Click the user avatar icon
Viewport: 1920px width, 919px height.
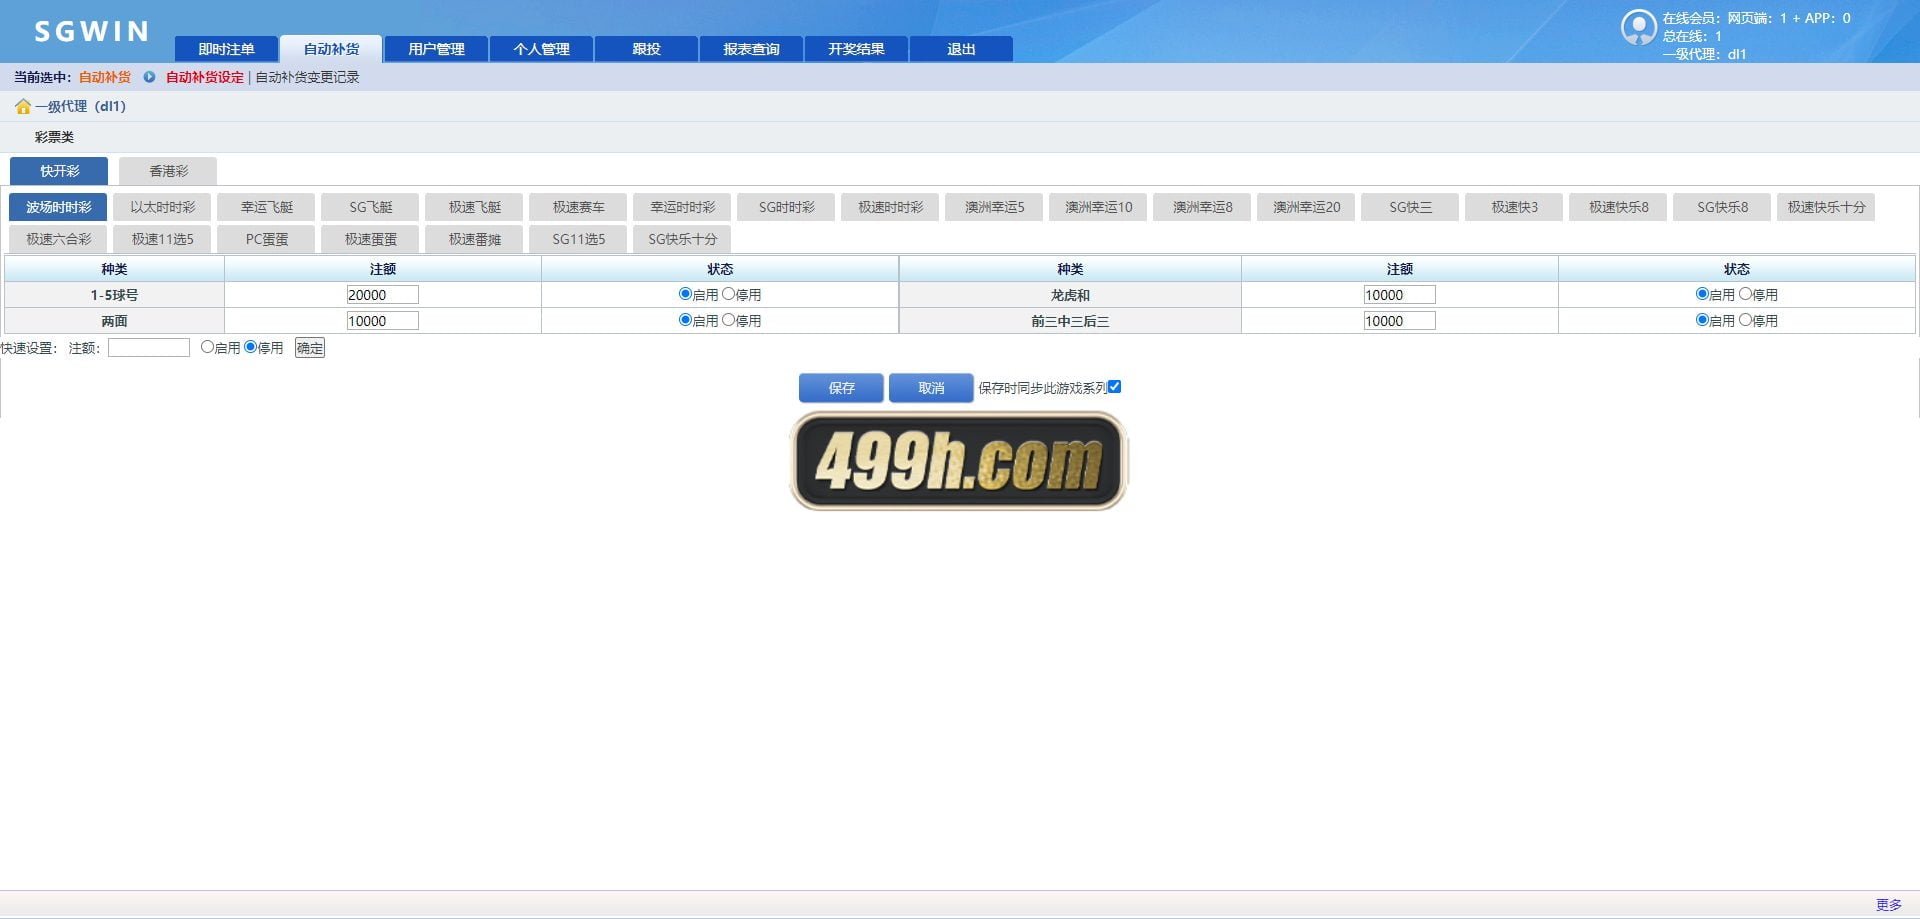pyautogui.click(x=1639, y=28)
